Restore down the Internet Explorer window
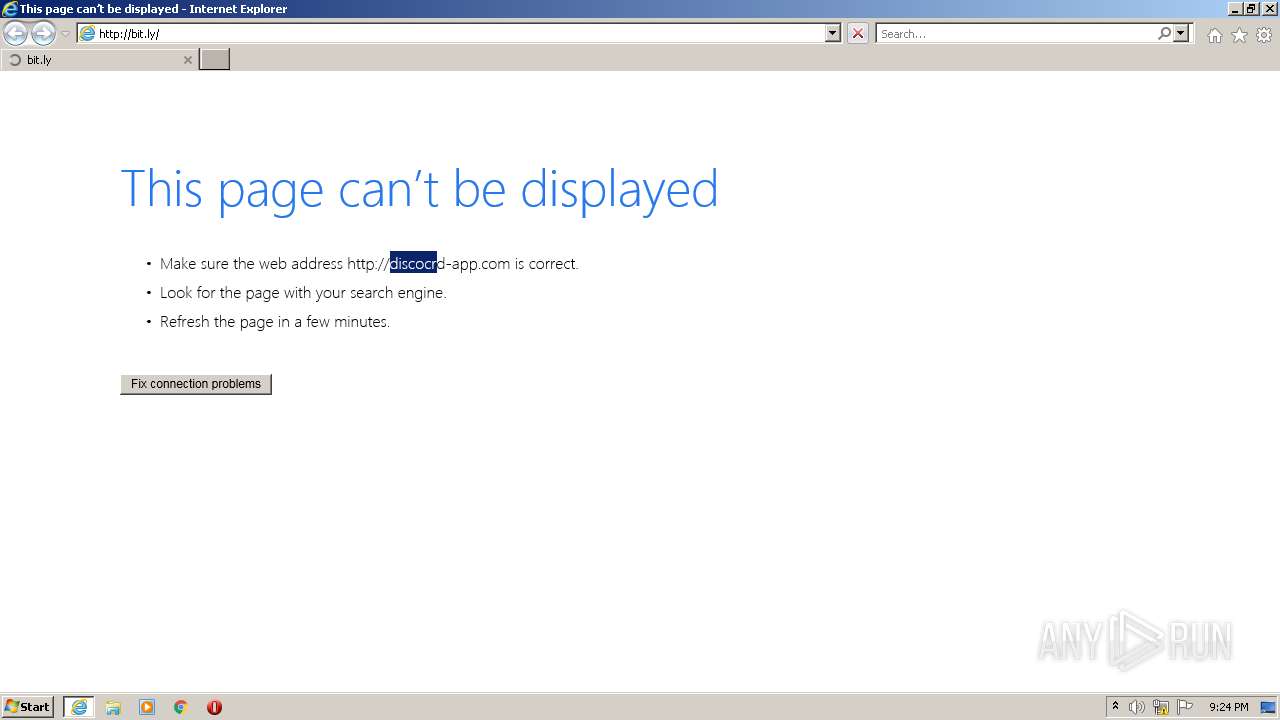 click(x=1251, y=9)
